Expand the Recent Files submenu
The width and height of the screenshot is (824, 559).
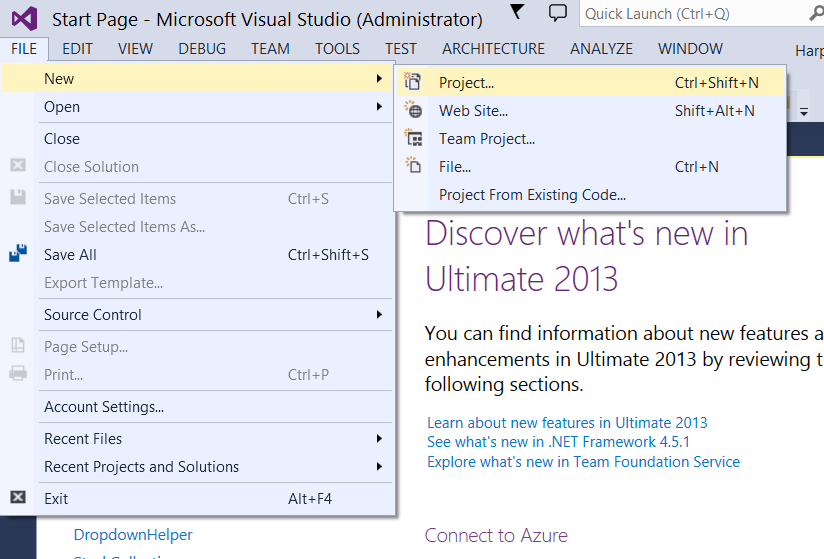coord(379,439)
